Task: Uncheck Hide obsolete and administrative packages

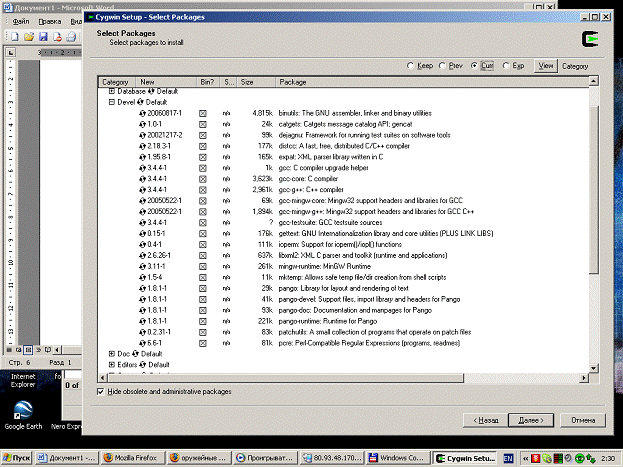Action: [101, 391]
